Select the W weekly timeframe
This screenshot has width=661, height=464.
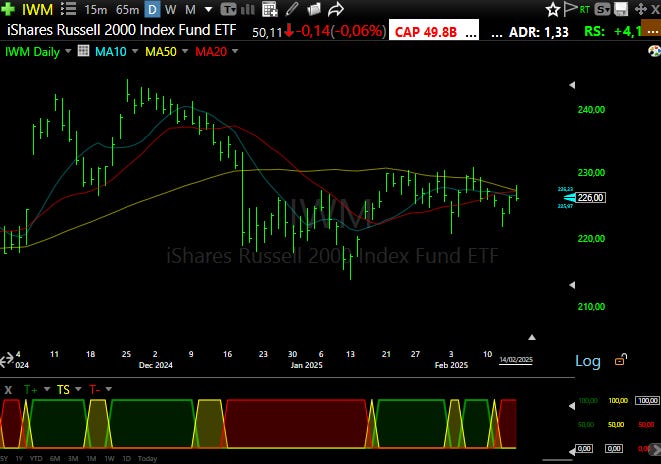click(170, 9)
